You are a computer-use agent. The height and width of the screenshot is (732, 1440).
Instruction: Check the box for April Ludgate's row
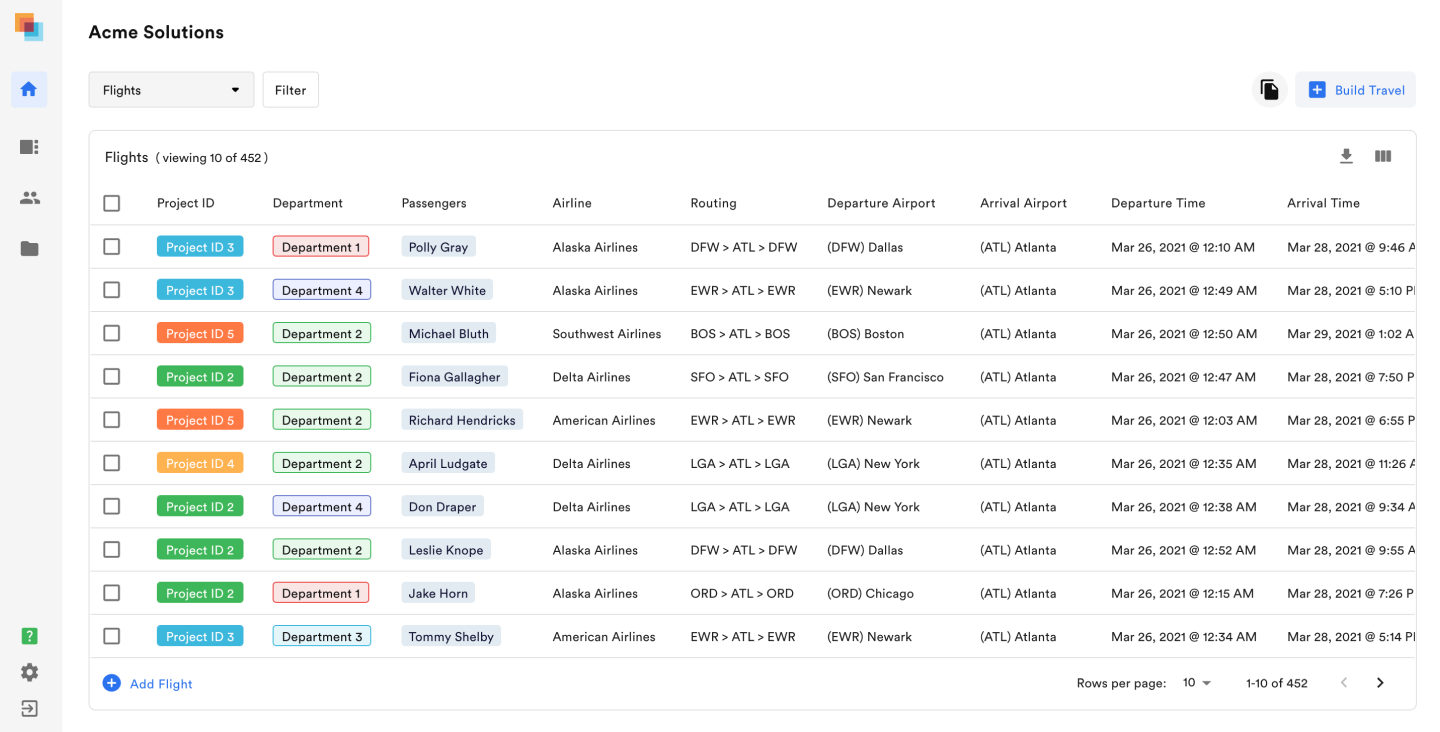pyautogui.click(x=112, y=463)
